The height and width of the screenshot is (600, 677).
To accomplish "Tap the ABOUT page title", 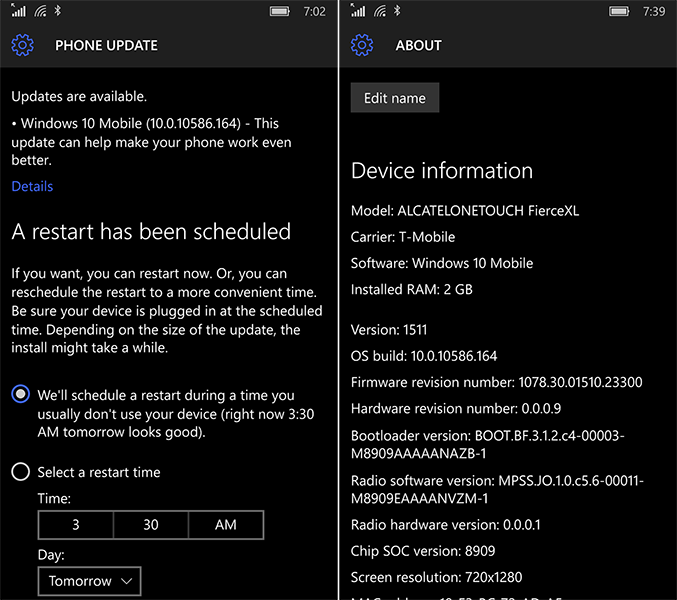I will (x=418, y=45).
